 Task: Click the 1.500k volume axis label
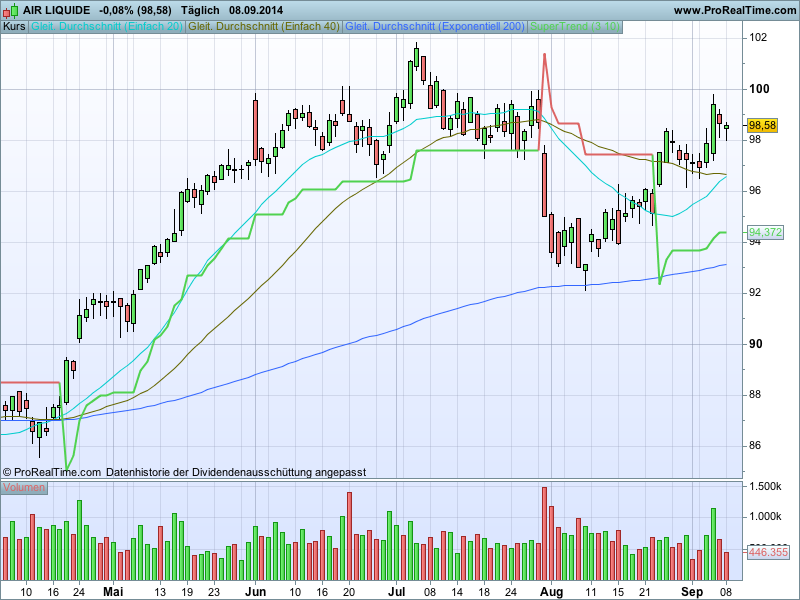tap(765, 487)
